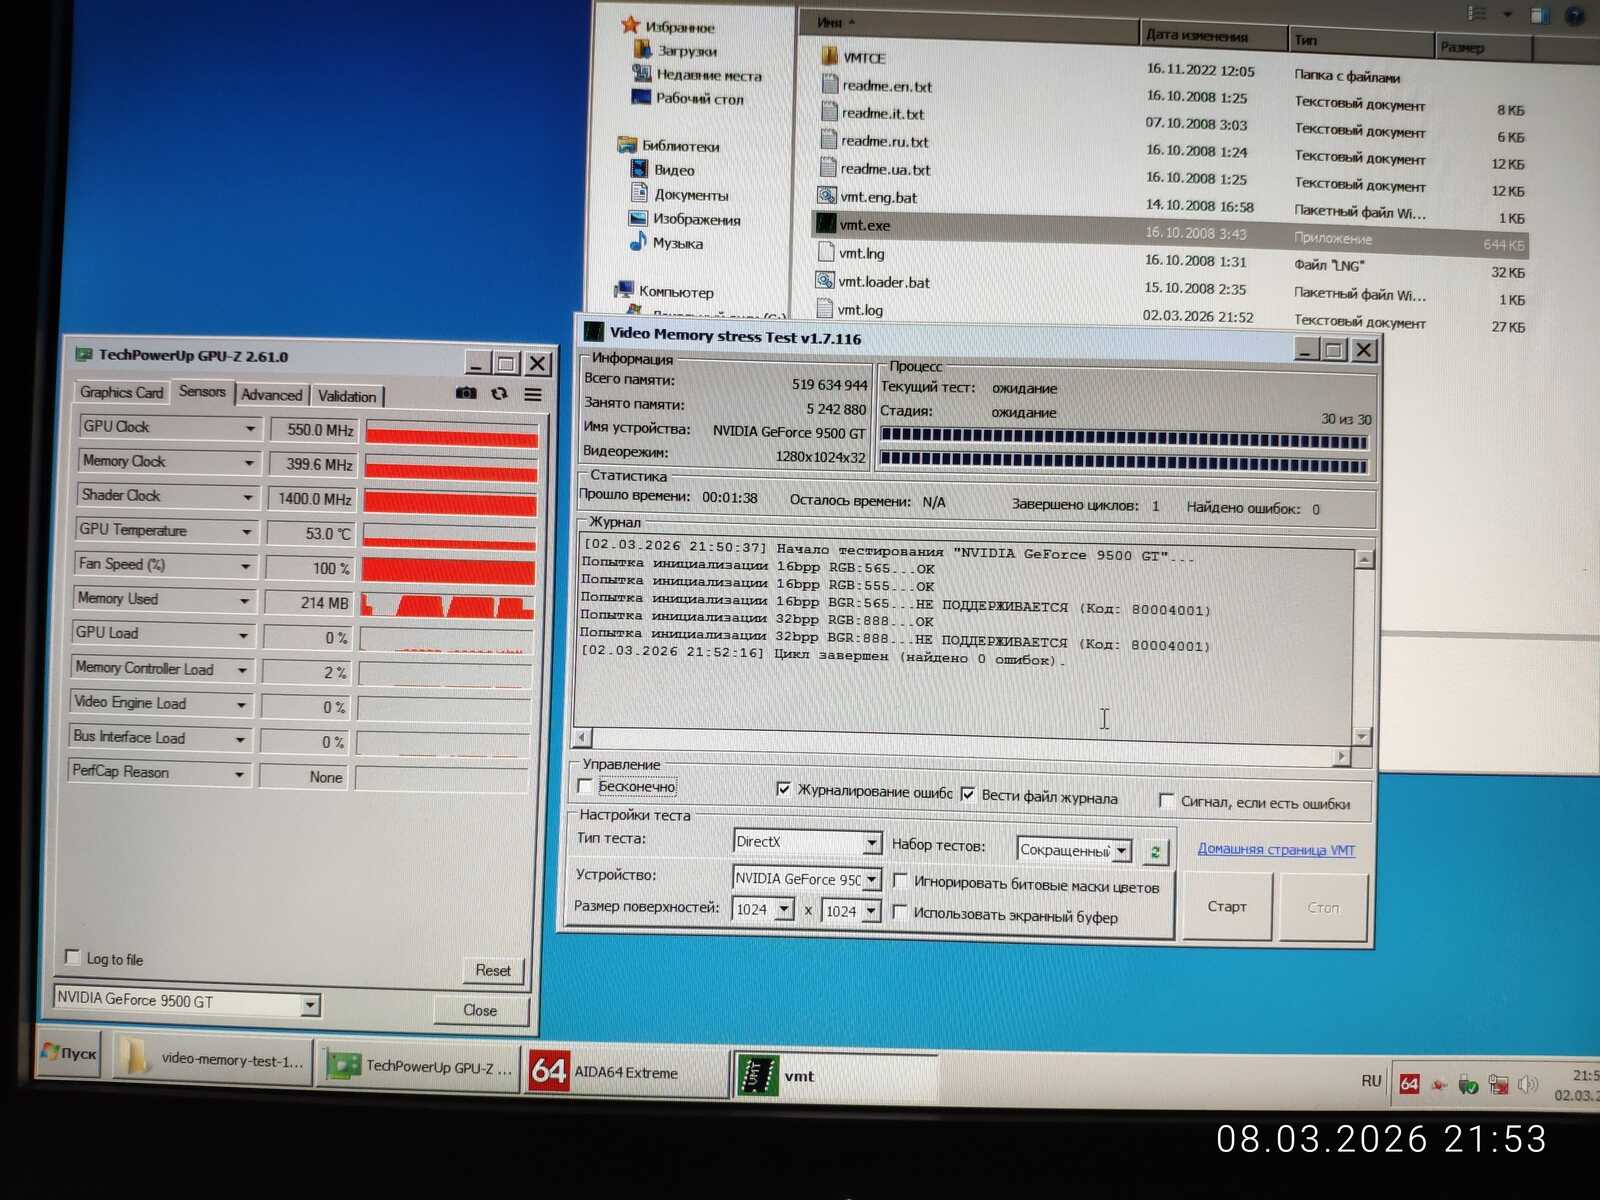Open the GPU Temperature sensor dropdown
The height and width of the screenshot is (1200, 1600).
[x=246, y=531]
